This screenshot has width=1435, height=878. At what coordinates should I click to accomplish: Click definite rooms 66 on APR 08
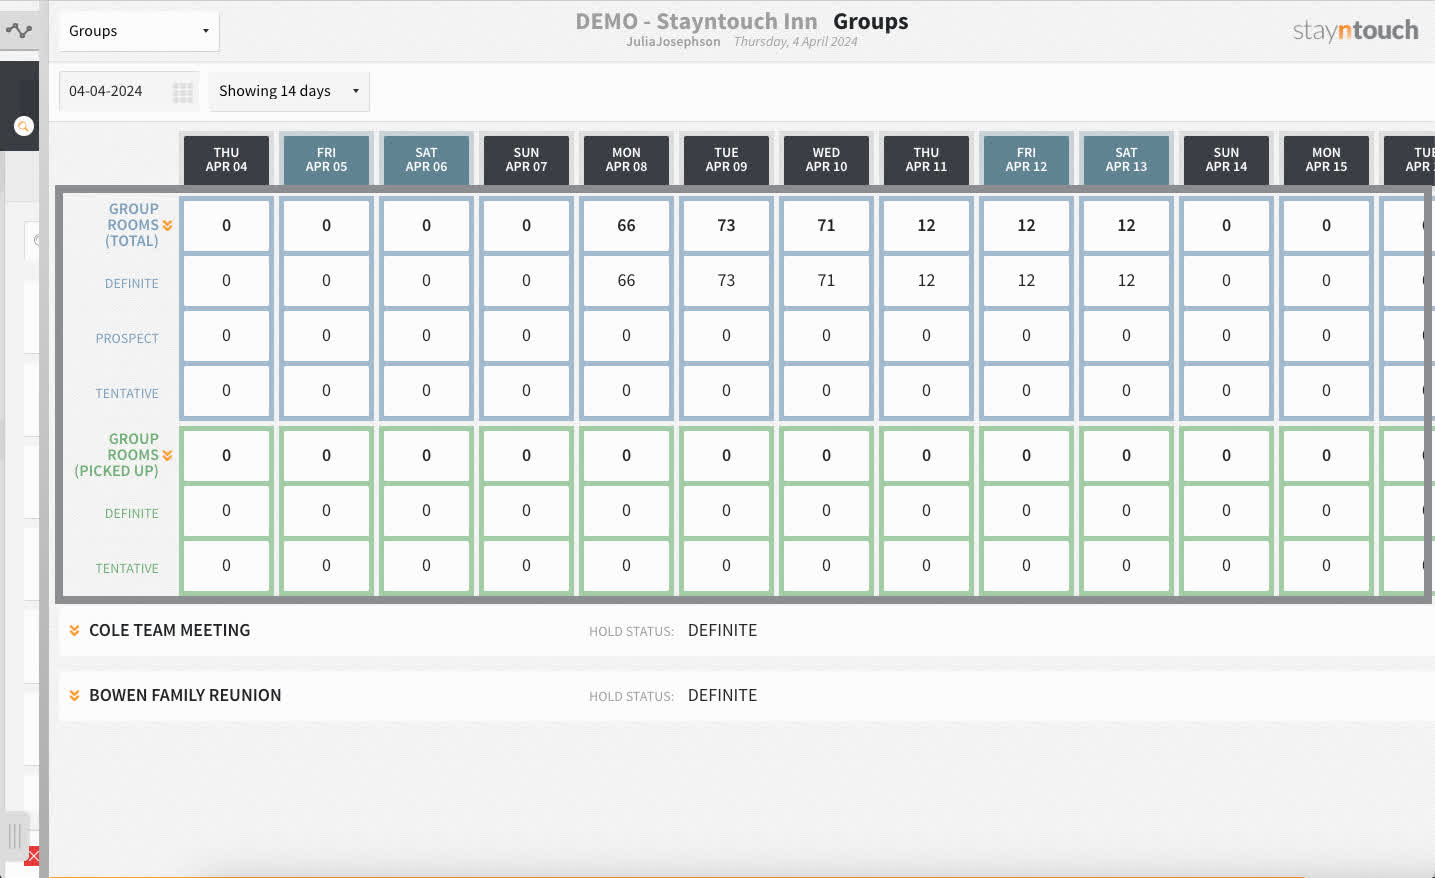click(626, 281)
